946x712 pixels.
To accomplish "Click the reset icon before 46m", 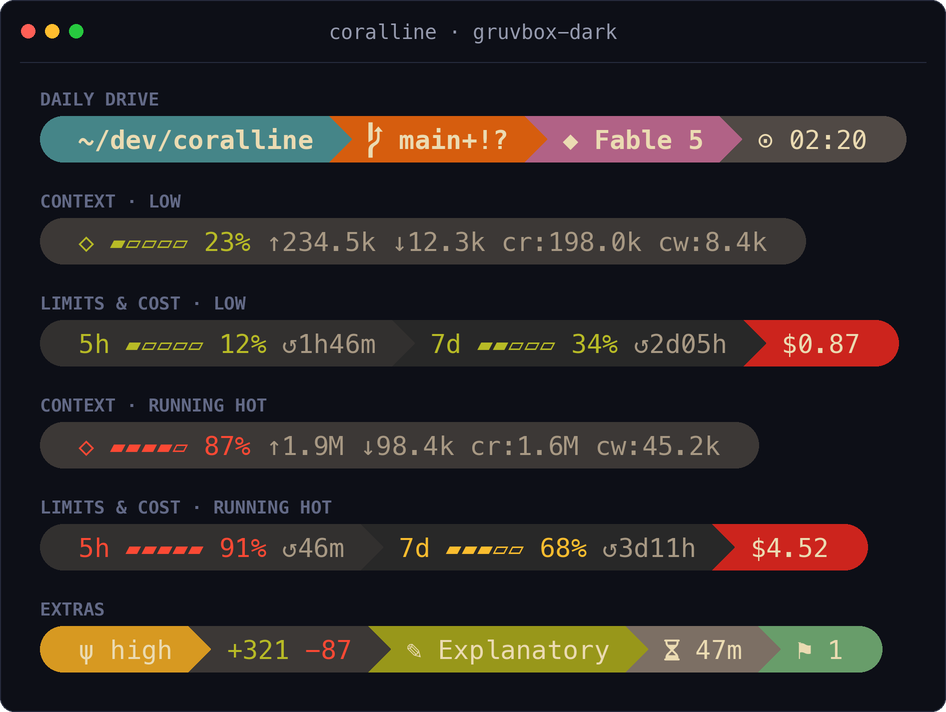I will [x=290, y=550].
